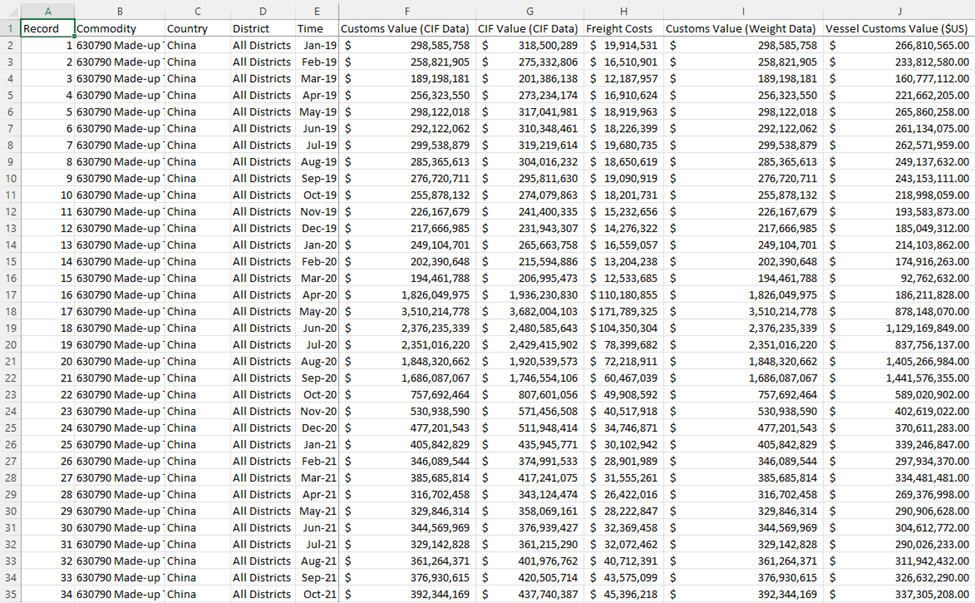Click CIF data customs value 757,692,464
This screenshot has height=603, width=975.
click(407, 395)
